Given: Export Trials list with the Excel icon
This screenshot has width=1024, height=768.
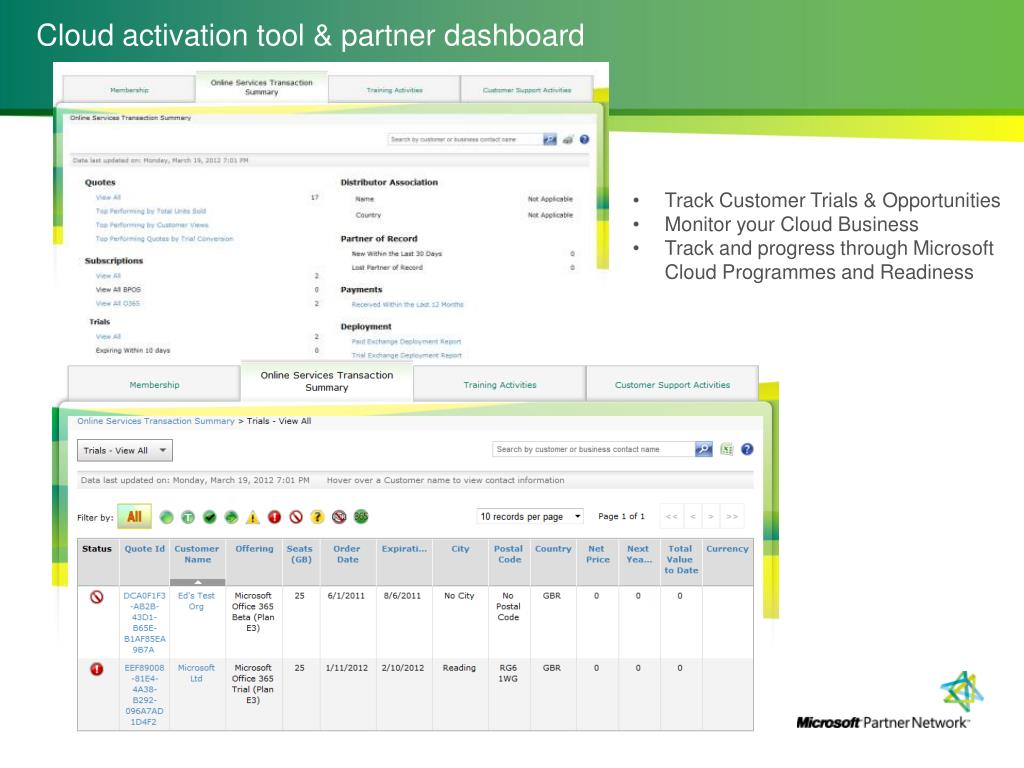Looking at the screenshot, I should [726, 449].
